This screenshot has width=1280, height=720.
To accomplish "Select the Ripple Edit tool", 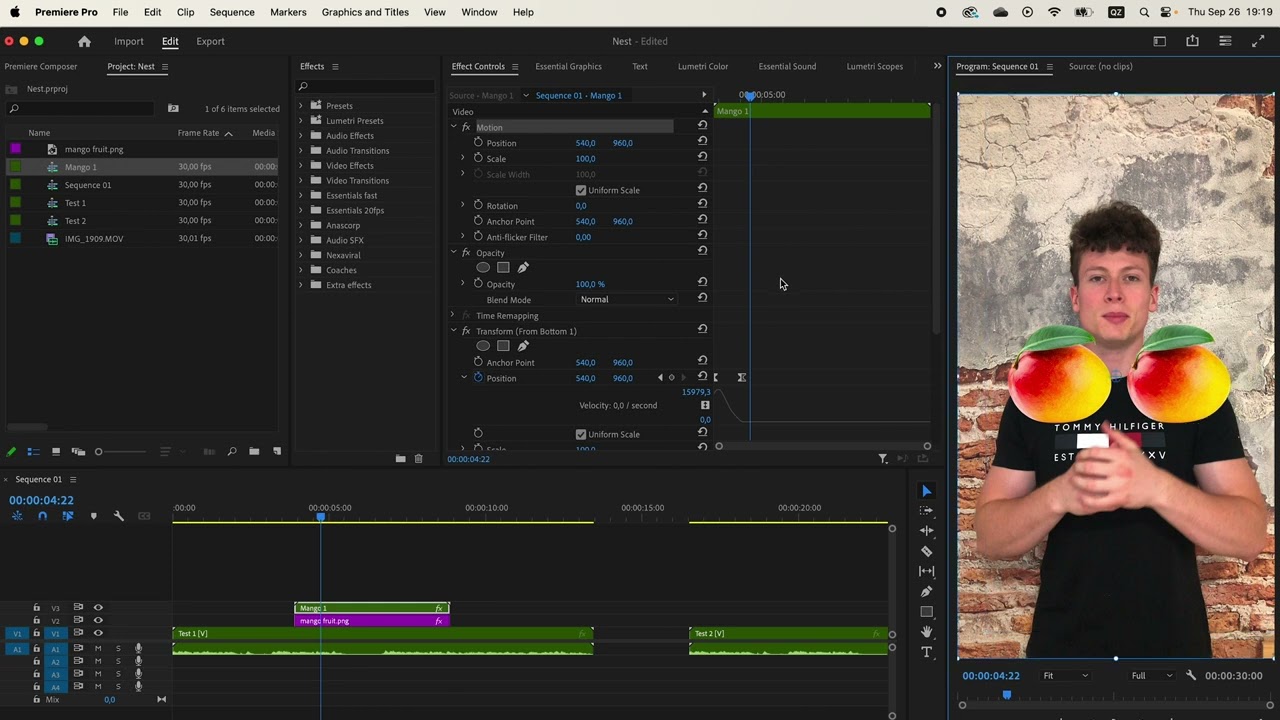I will tap(926, 530).
